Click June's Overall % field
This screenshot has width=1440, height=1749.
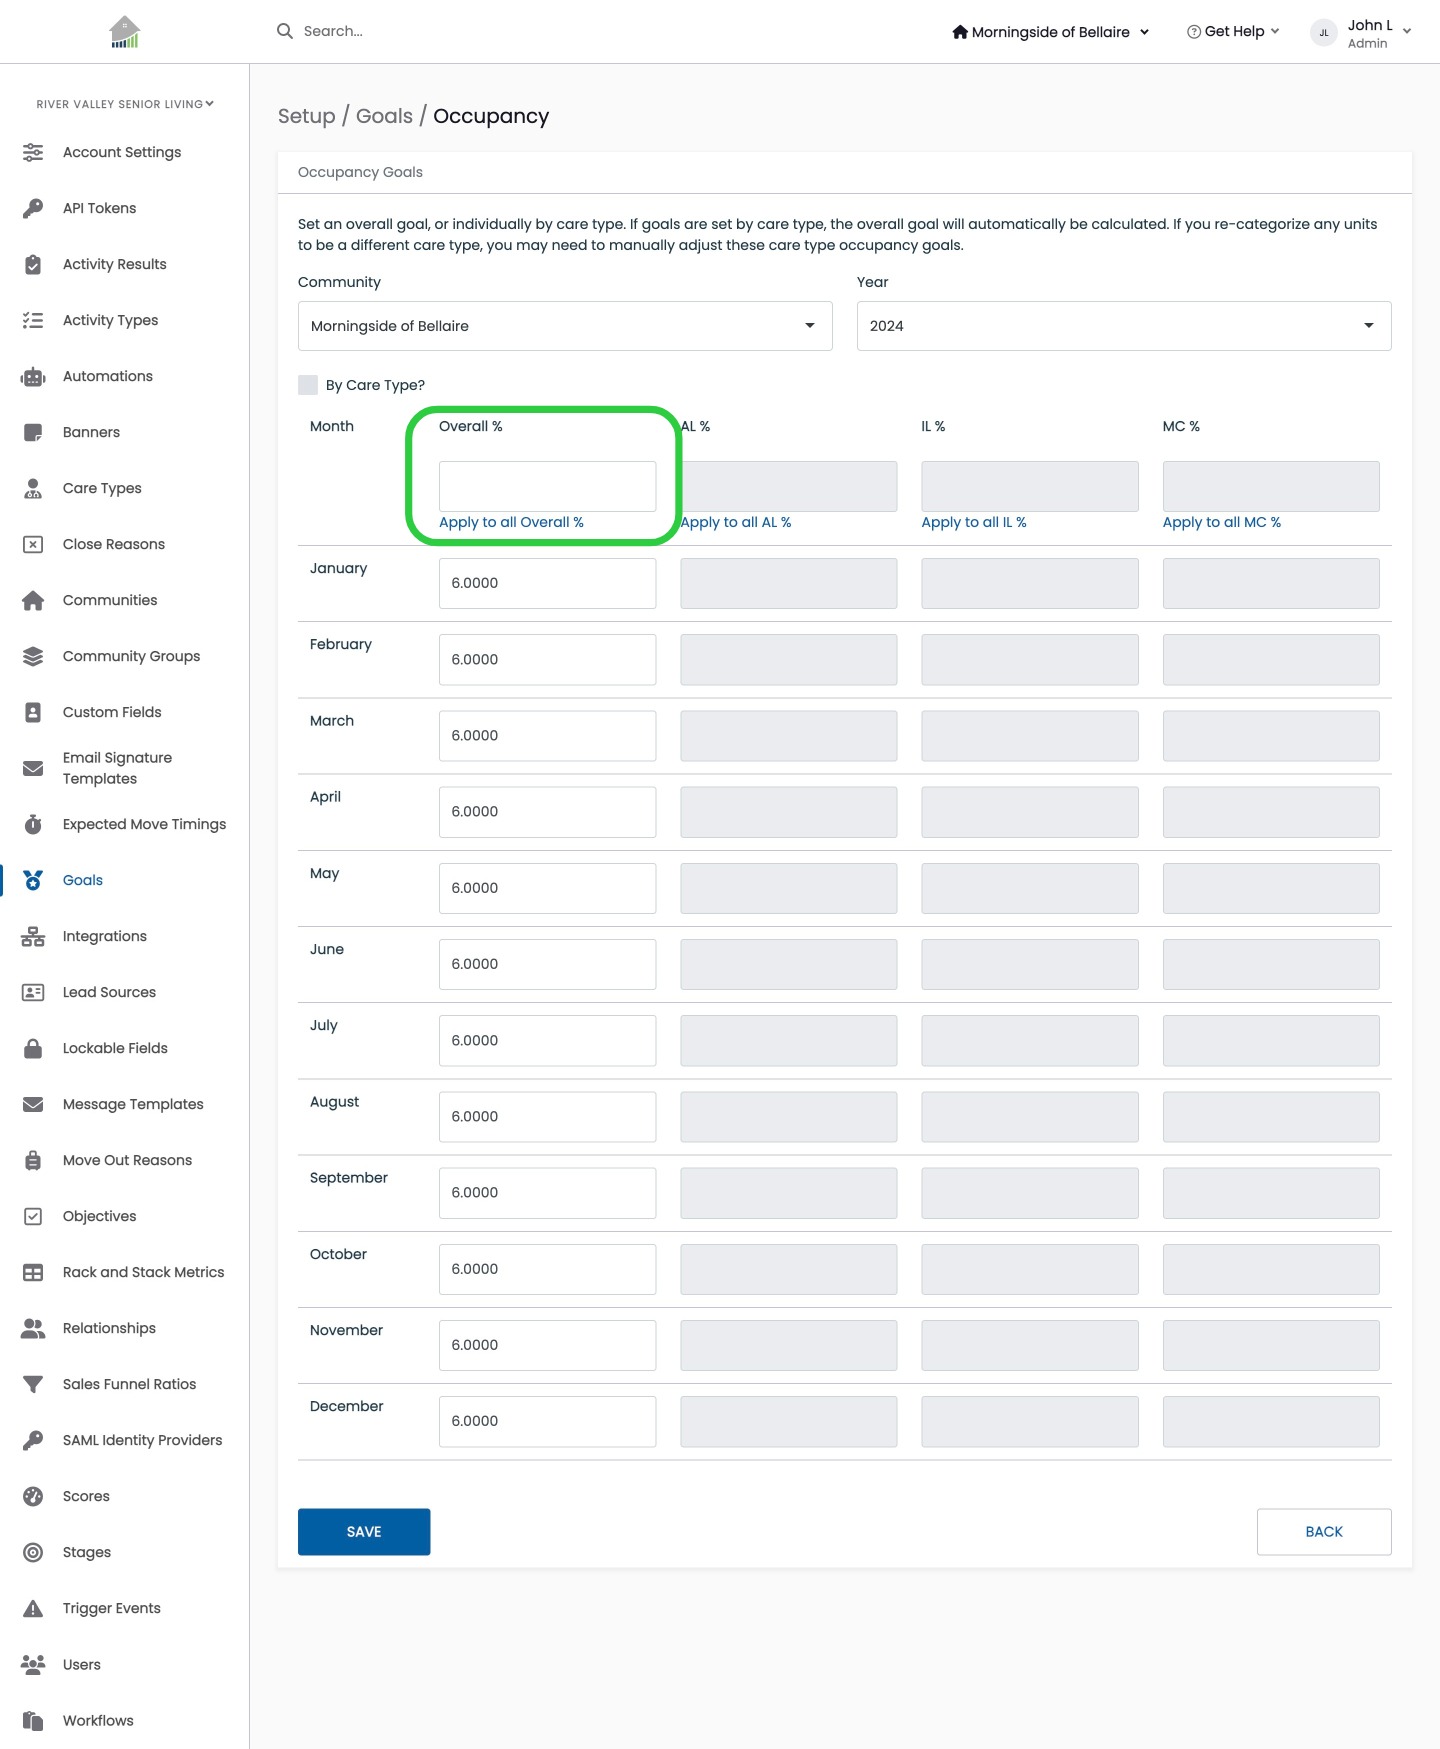(x=547, y=964)
